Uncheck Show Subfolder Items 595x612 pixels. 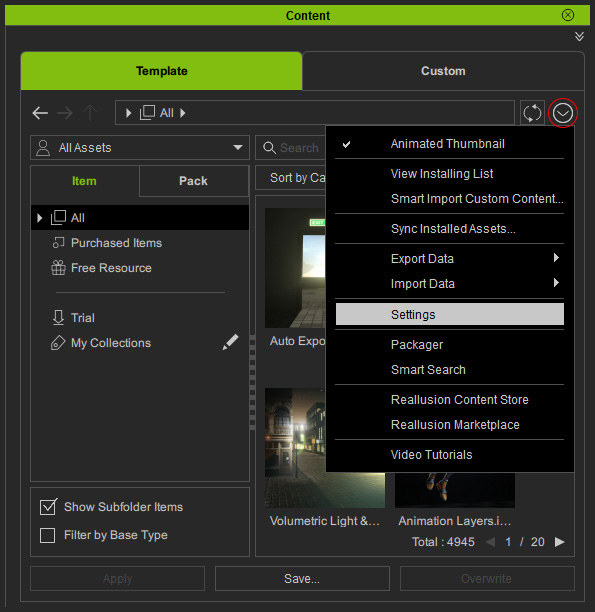click(x=48, y=507)
